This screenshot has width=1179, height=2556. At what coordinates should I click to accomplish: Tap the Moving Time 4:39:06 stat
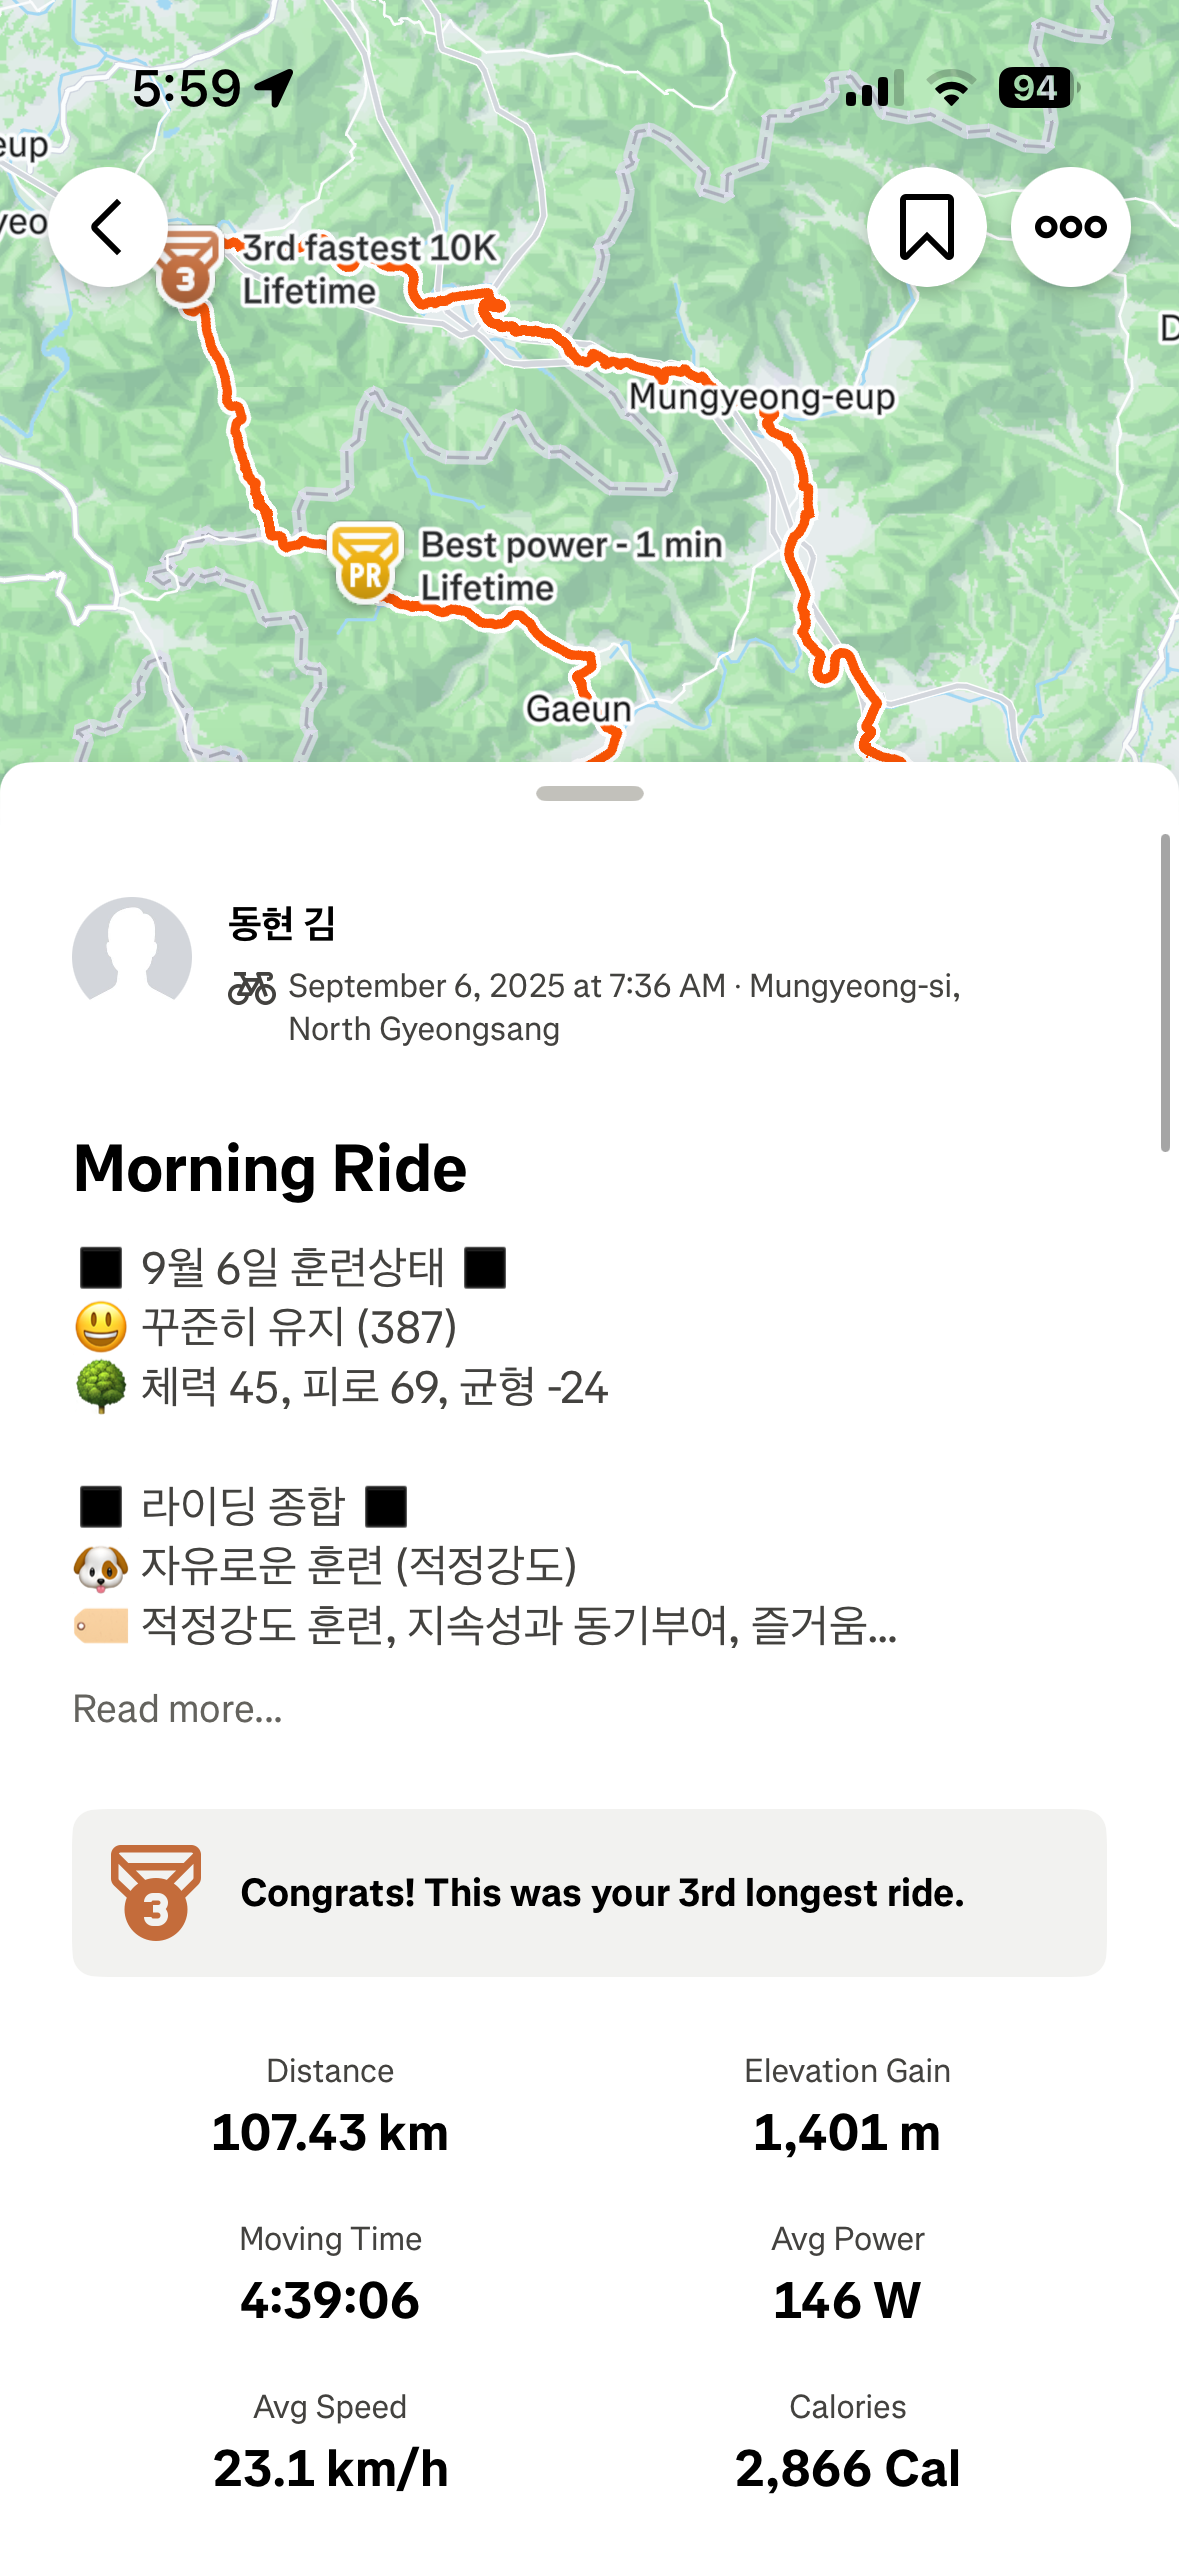(x=330, y=2279)
